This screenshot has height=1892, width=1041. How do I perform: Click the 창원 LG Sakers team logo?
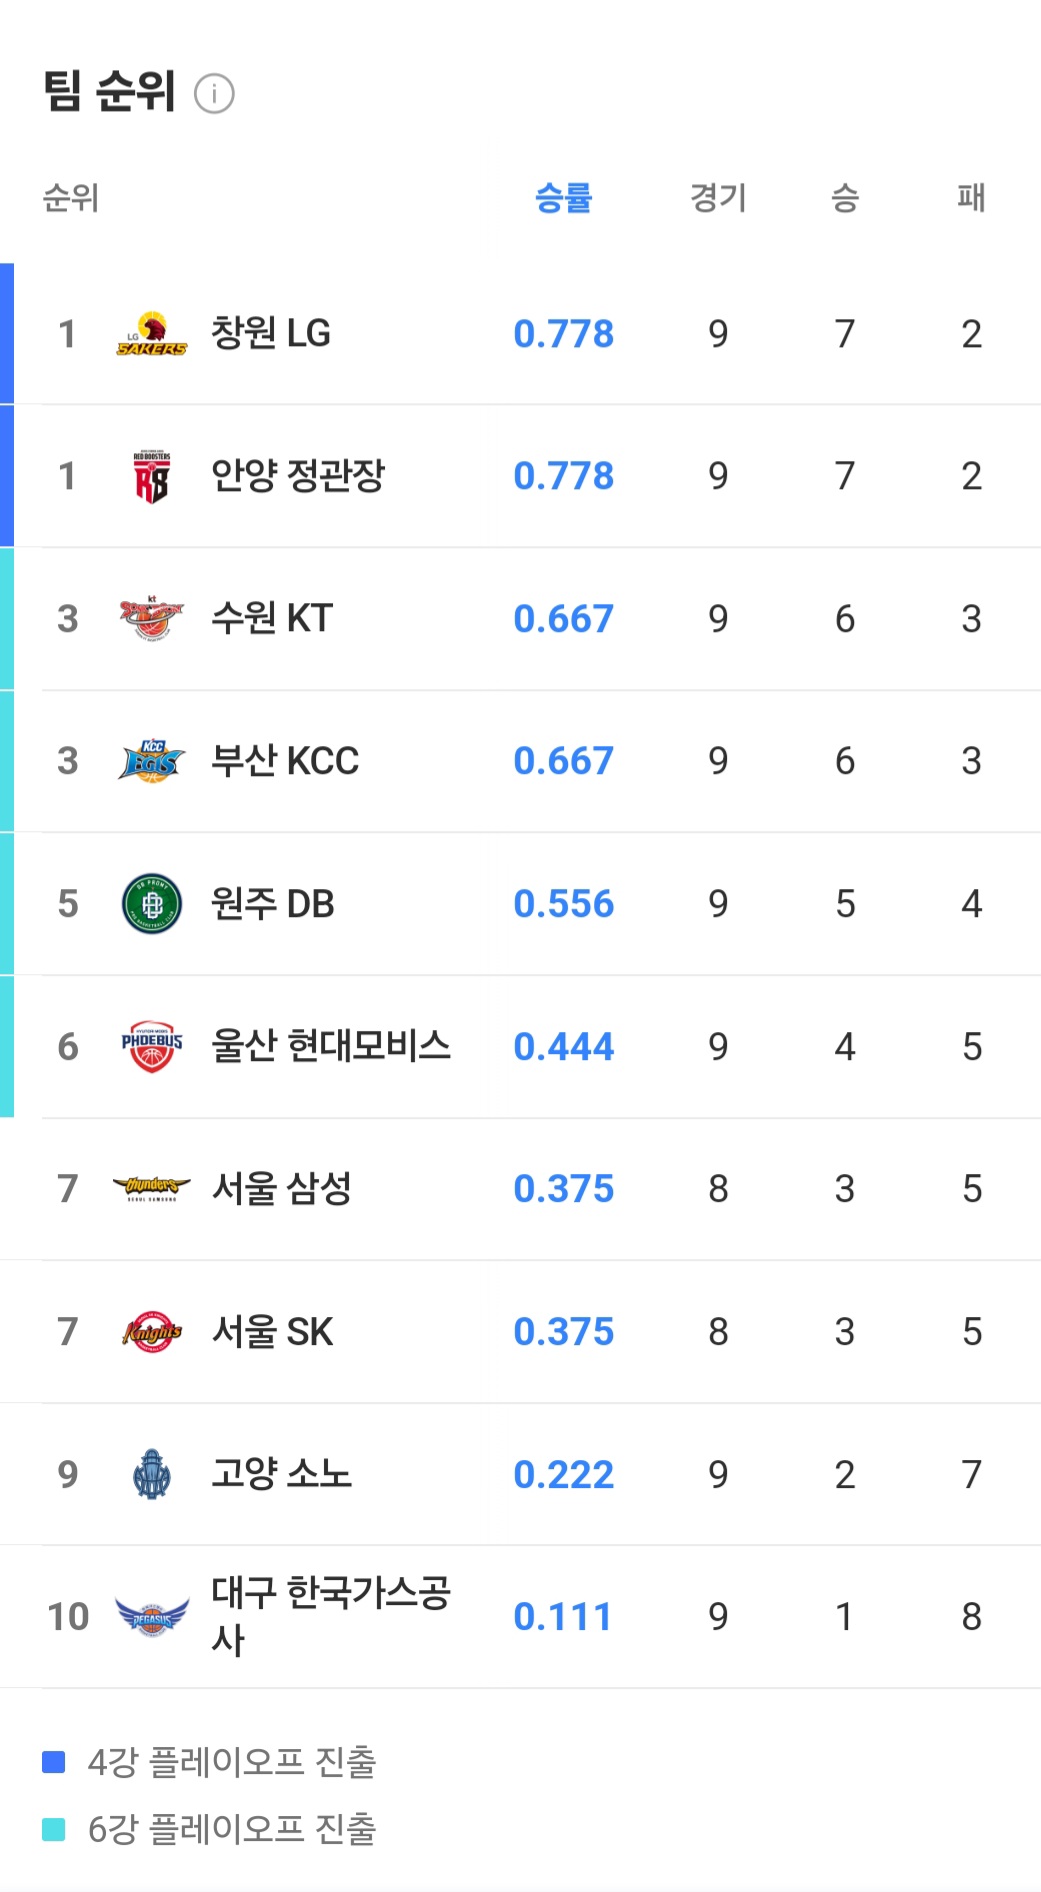click(151, 334)
